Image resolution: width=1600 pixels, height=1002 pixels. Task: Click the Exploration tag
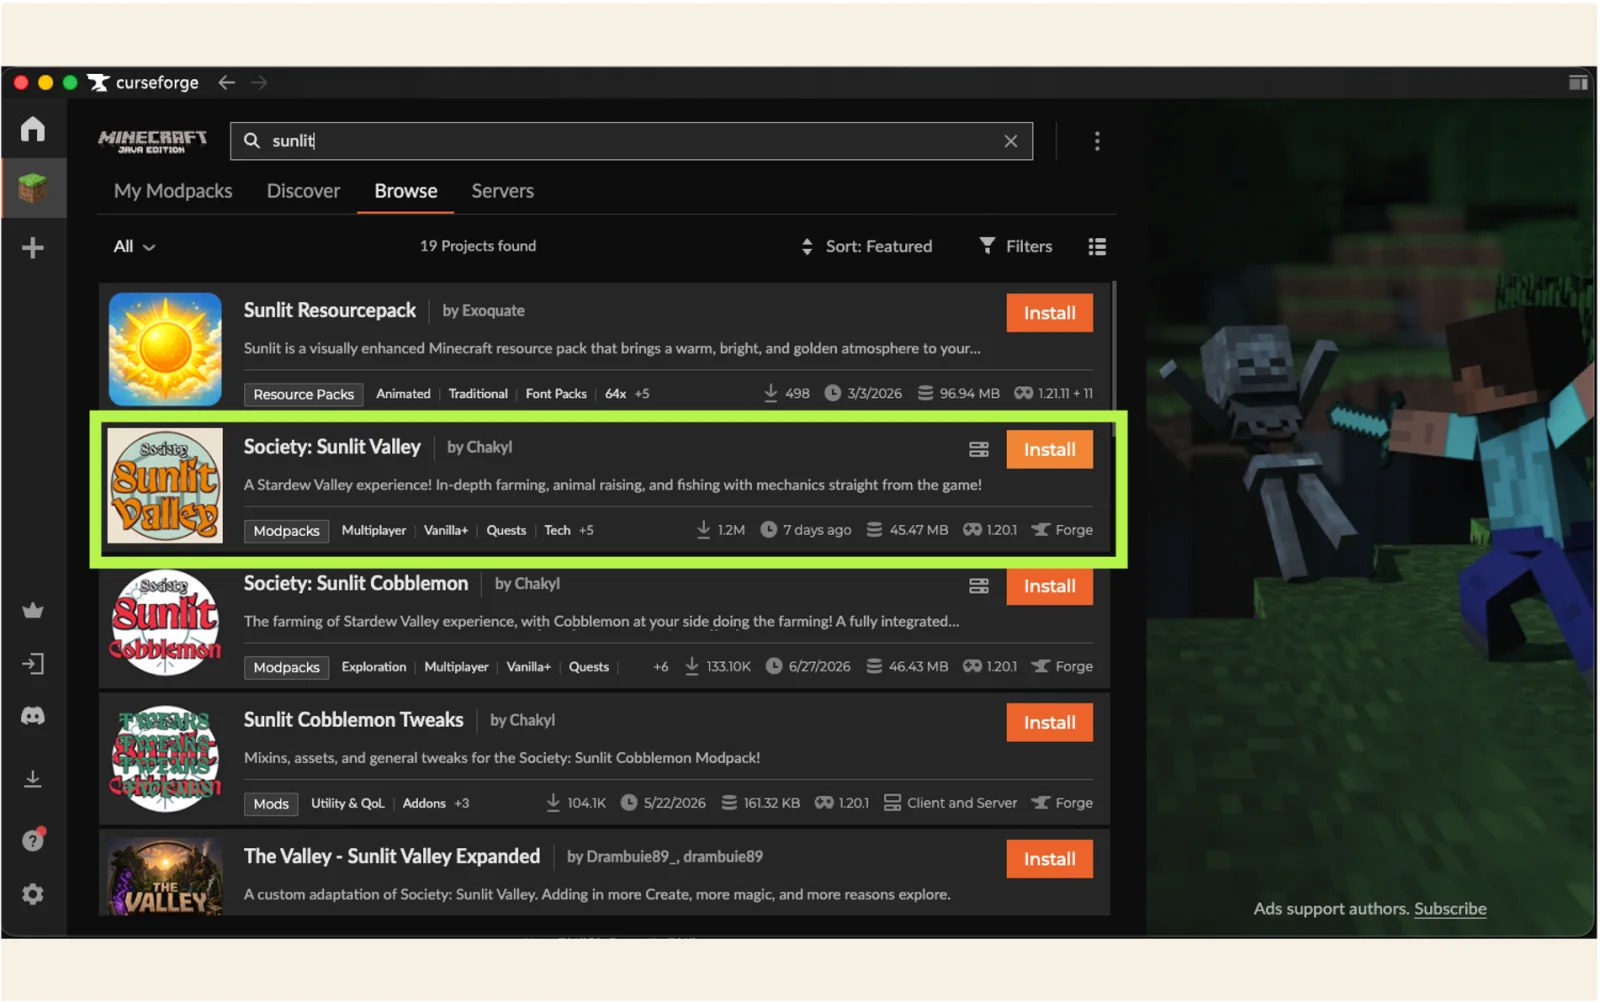pyautogui.click(x=374, y=667)
